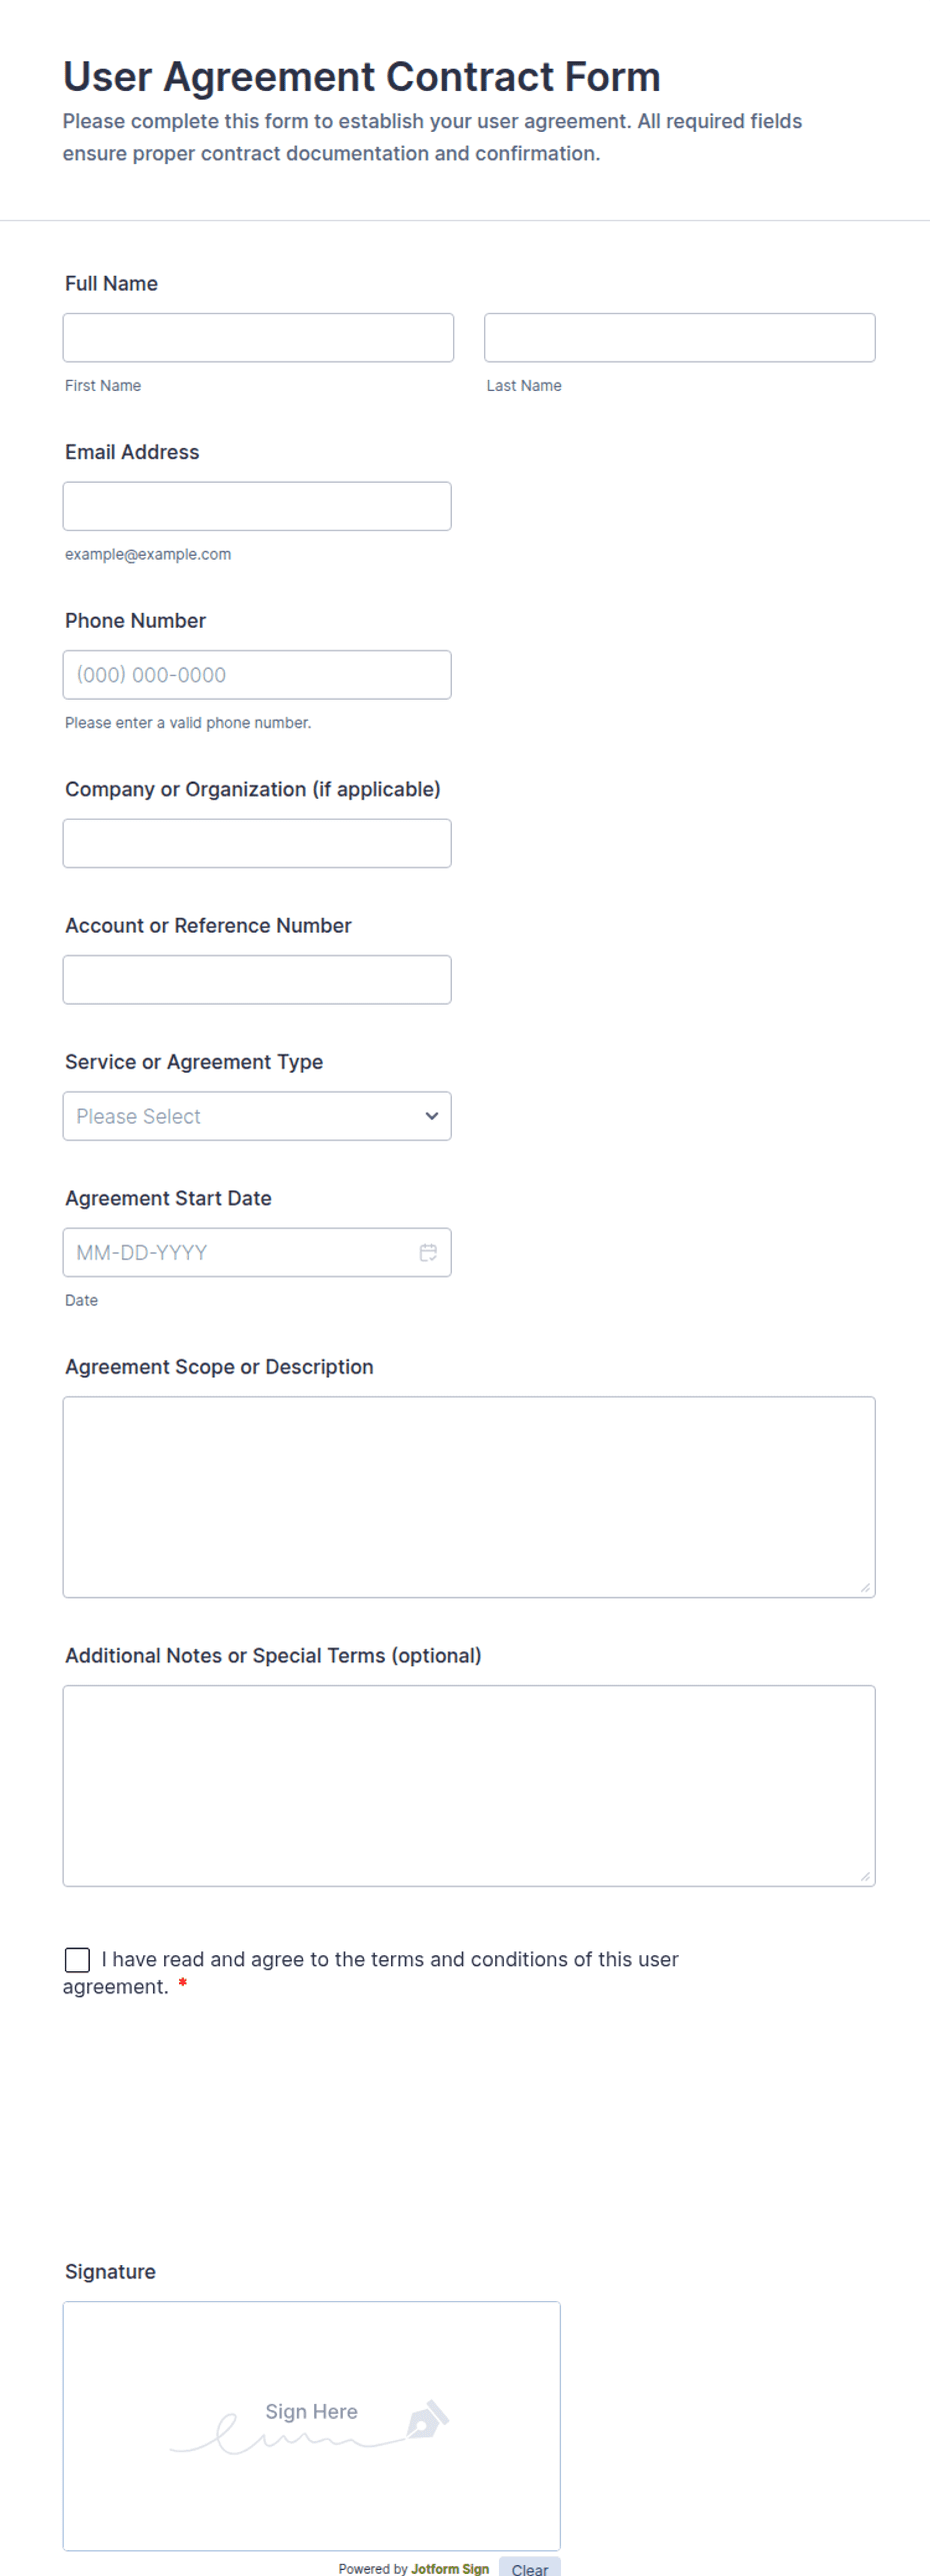Click the resize handle of Additional Notes textarea
Viewport: 930px width, 2576px height.
point(865,1876)
